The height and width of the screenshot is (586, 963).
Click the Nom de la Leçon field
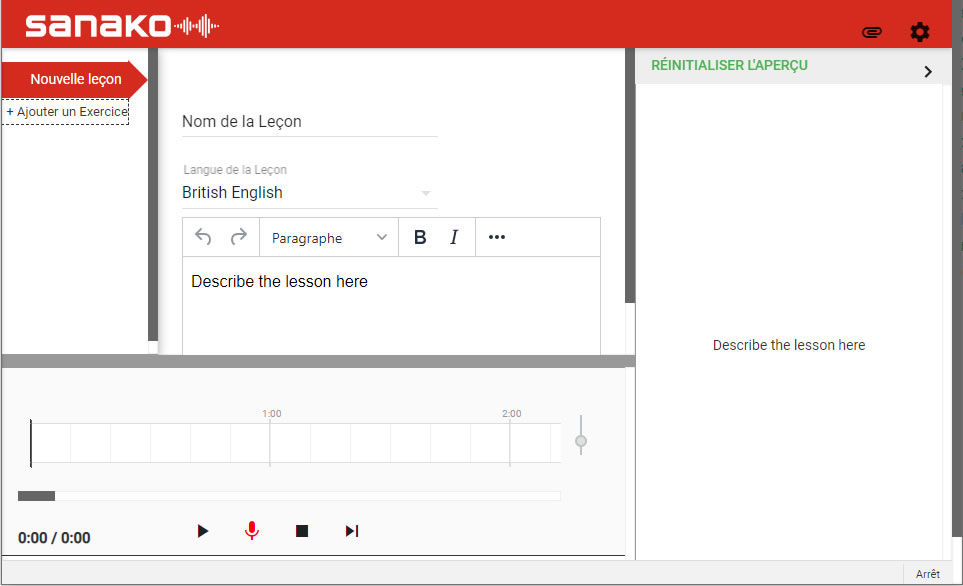pyautogui.click(x=309, y=122)
